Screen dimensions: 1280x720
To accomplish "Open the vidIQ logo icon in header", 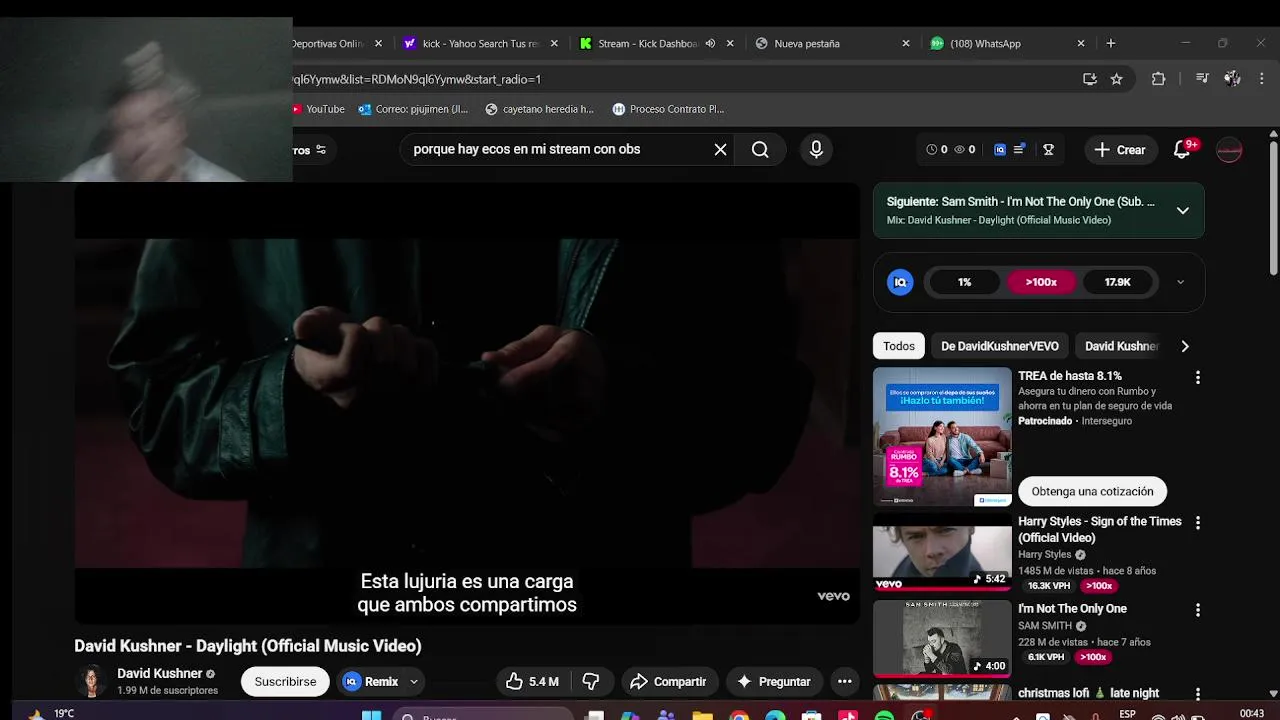I will (x=1000, y=149).
